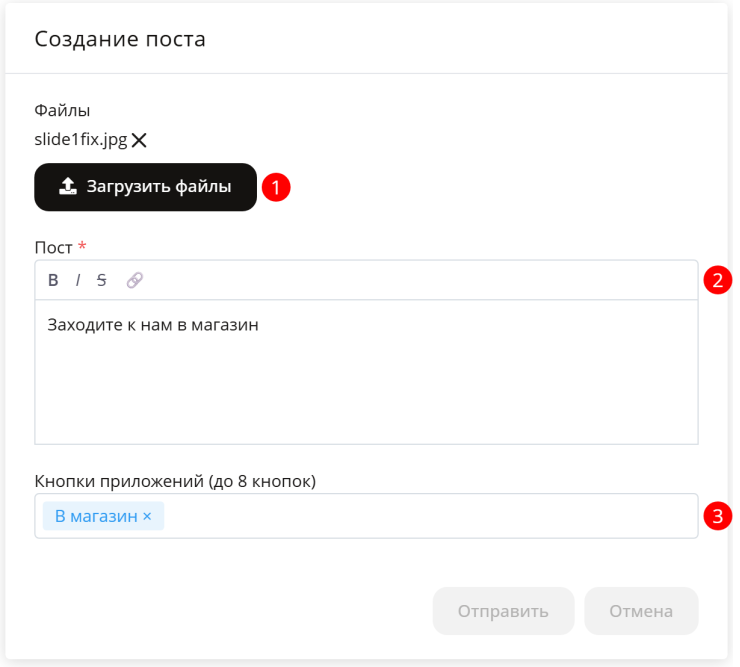
Task: Insert a link with the chain icon
Action: click(135, 280)
